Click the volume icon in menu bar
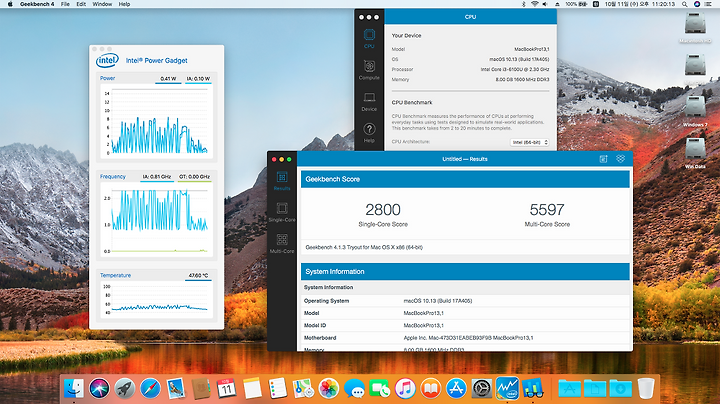Image resolution: width=720 pixels, height=404 pixels. [x=545, y=4]
